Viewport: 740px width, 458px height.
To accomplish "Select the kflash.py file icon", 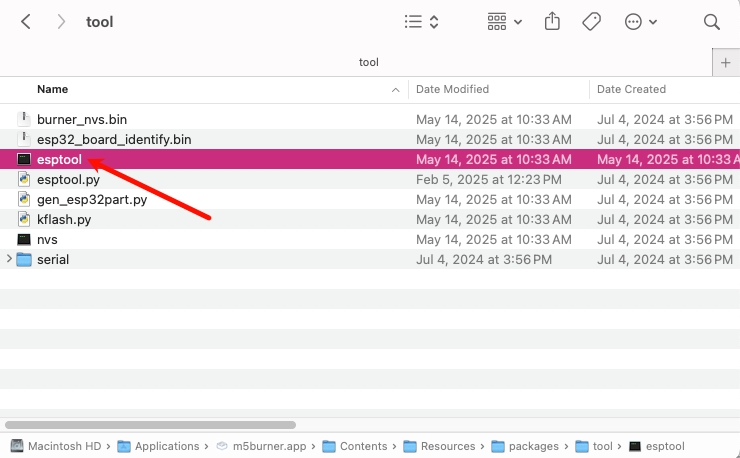I will click(x=24, y=220).
